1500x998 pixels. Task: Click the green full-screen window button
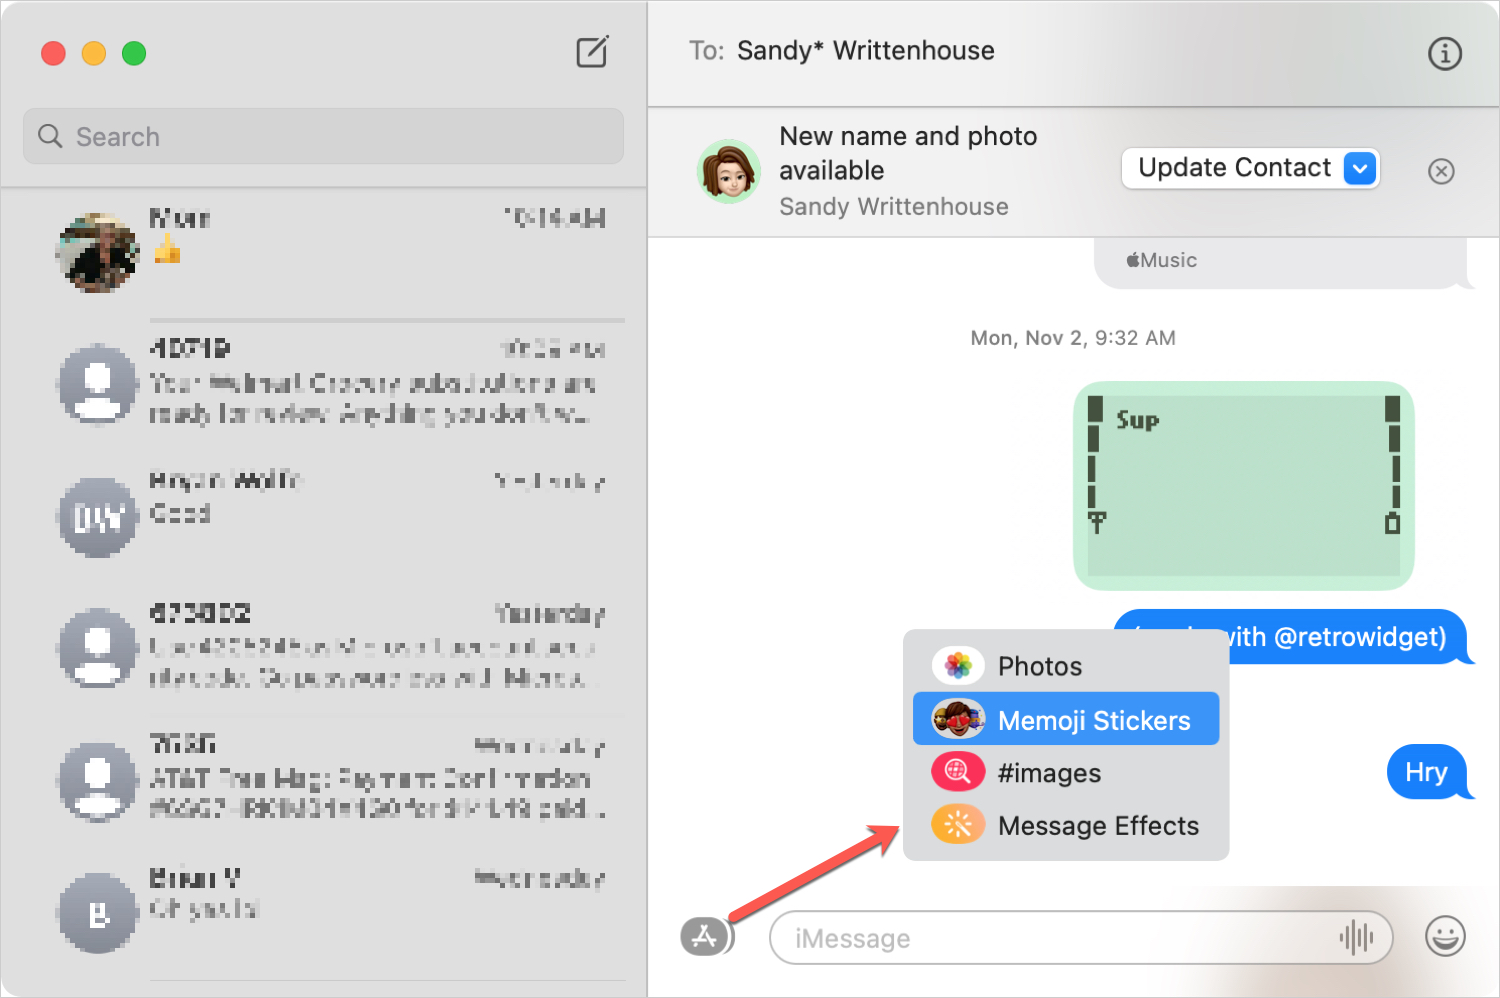point(134,53)
